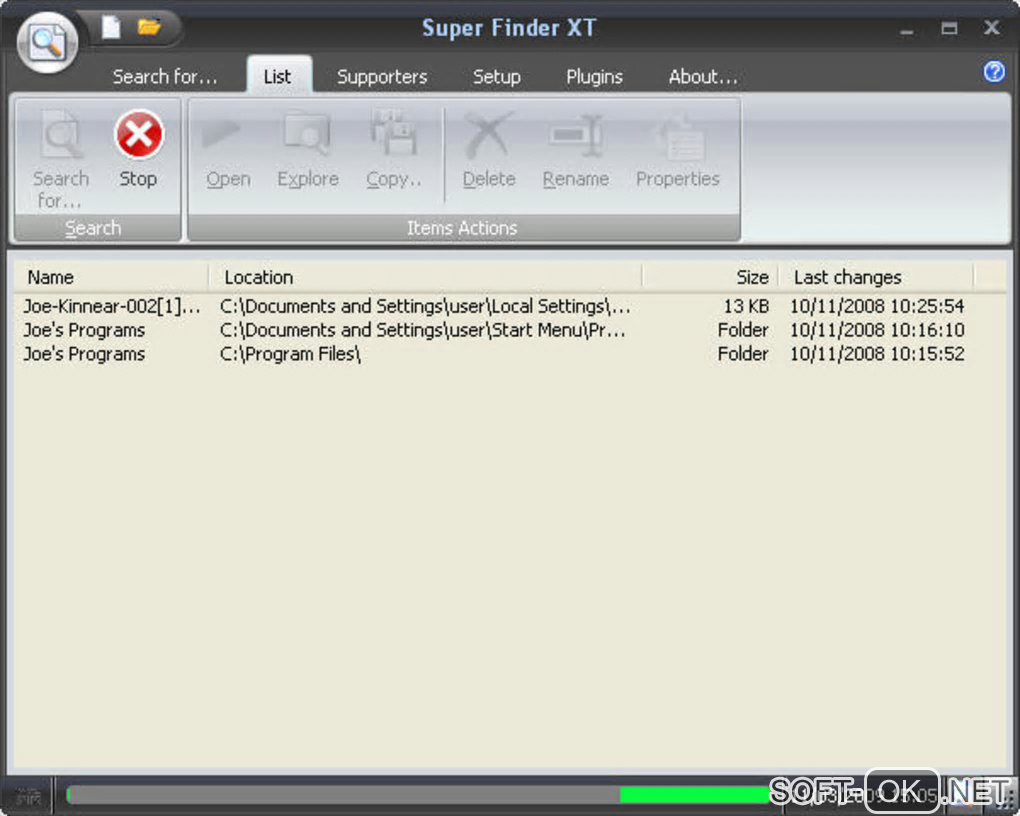Stop the running search
1020x816 pixels.
click(139, 150)
